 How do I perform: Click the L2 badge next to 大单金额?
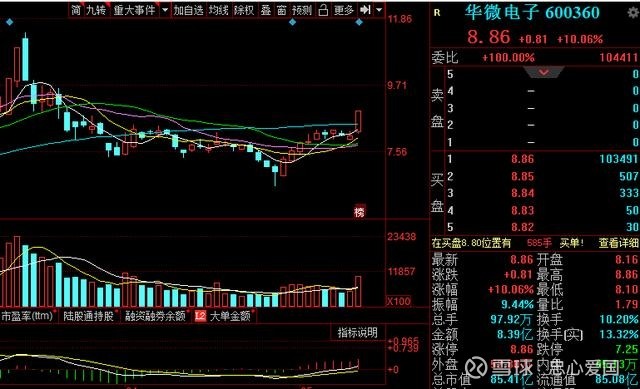click(x=200, y=316)
